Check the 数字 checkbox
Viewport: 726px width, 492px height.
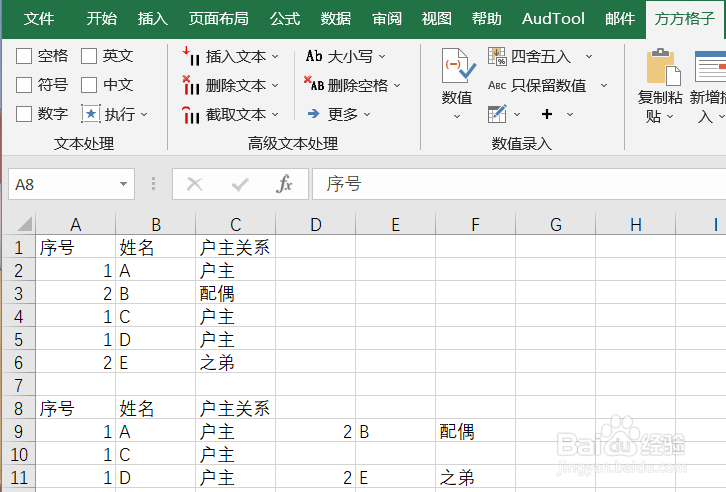click(x=24, y=114)
